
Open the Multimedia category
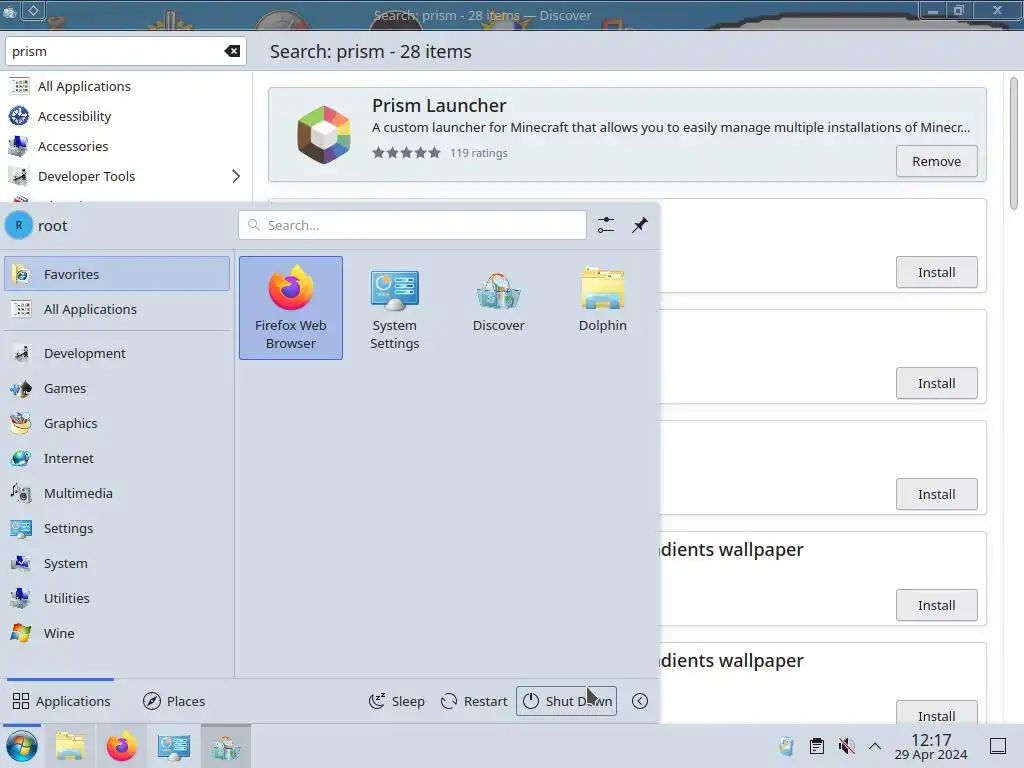(117, 493)
